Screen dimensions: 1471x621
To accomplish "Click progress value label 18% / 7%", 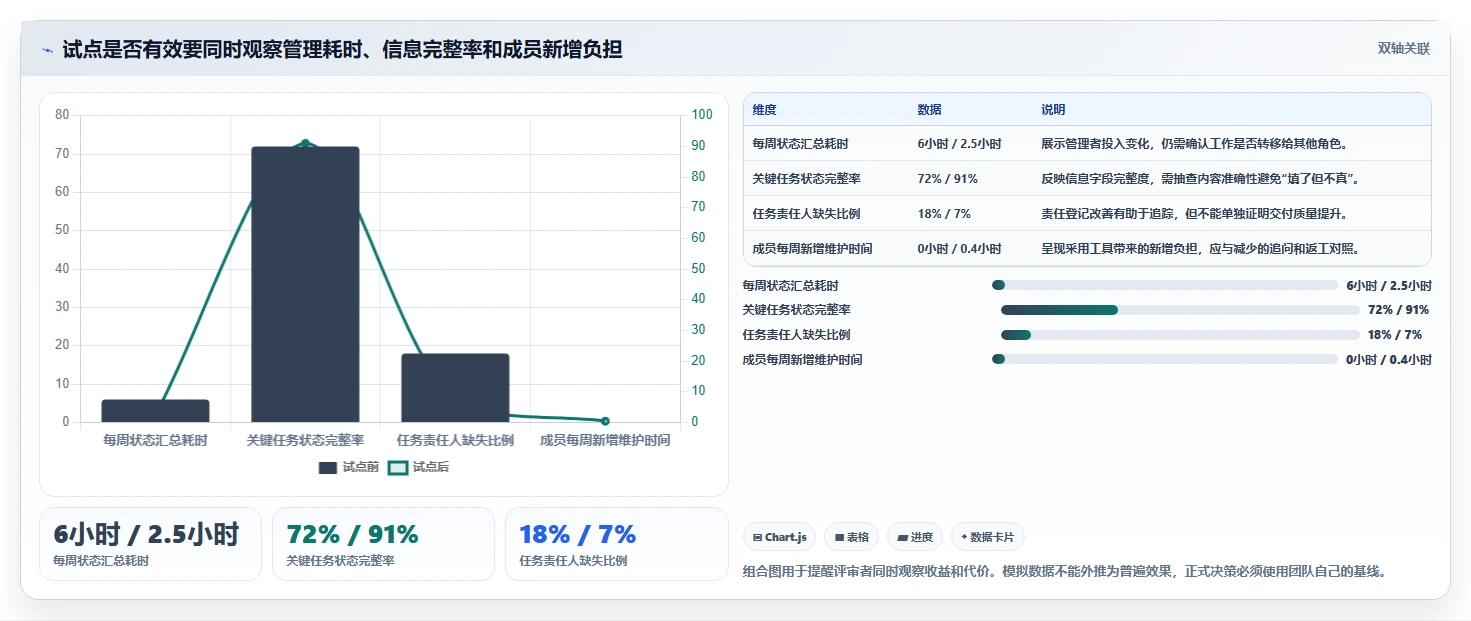I will coord(1395,335).
